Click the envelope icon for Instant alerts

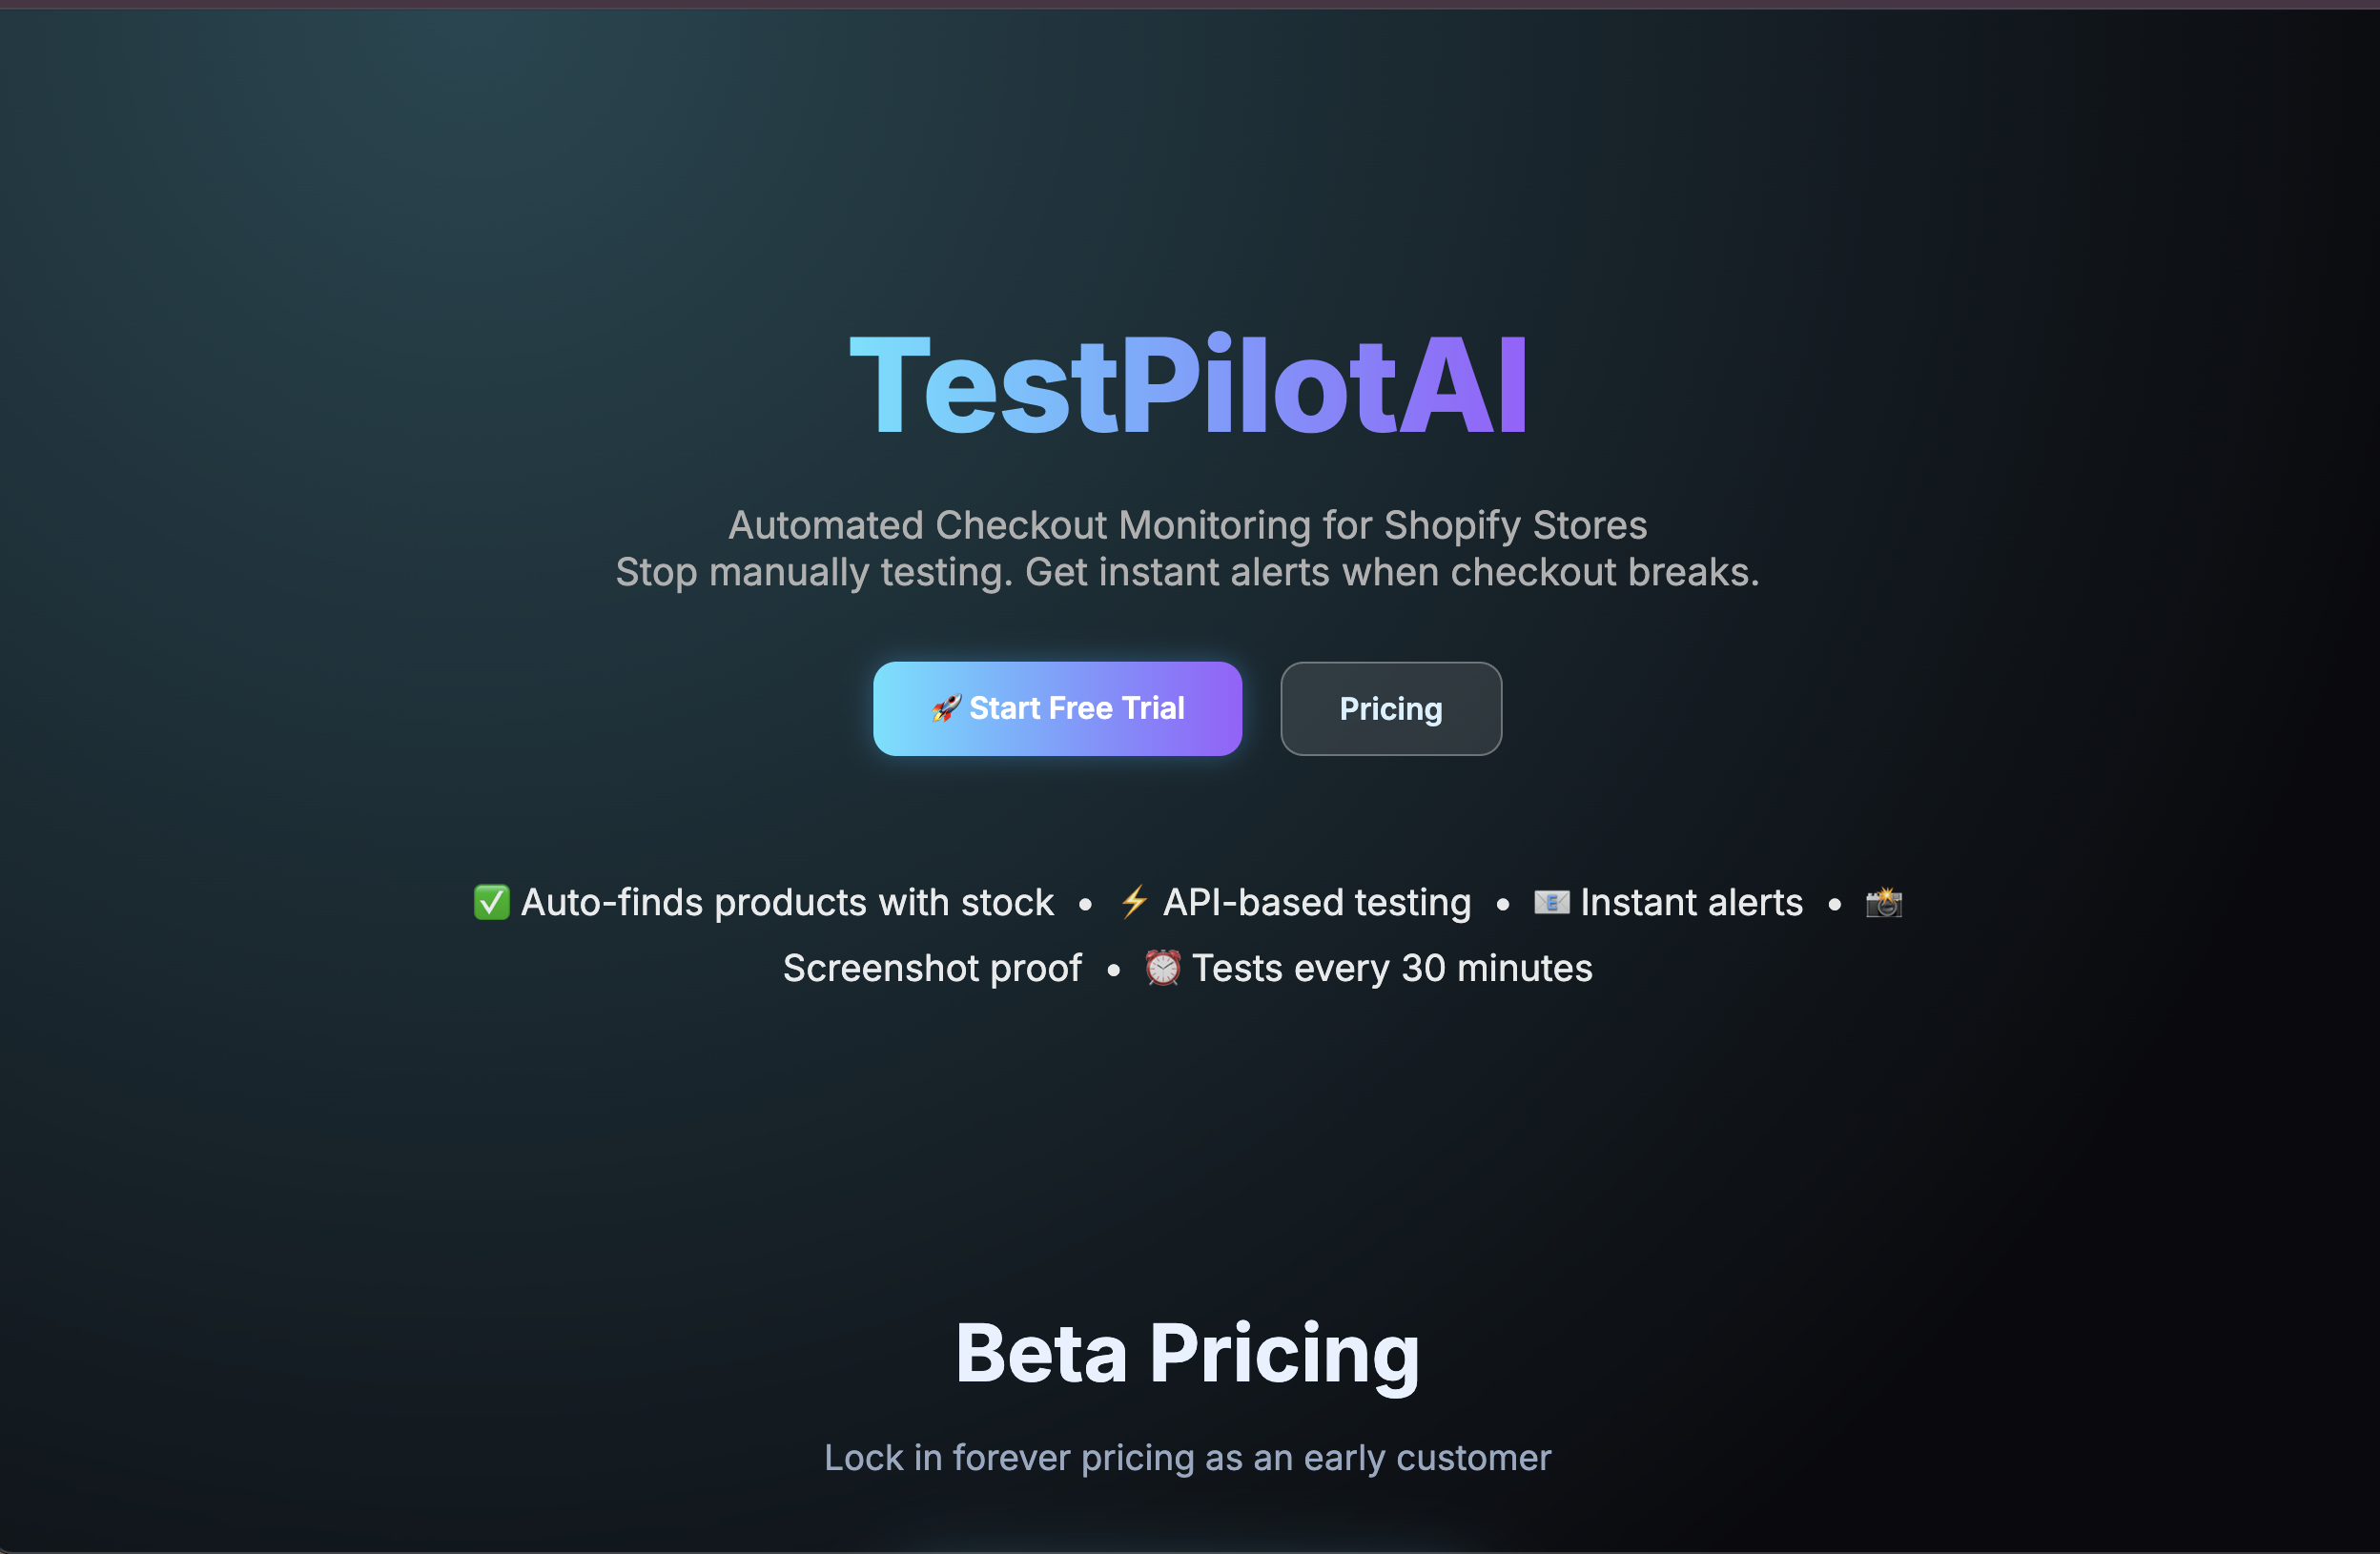1551,902
